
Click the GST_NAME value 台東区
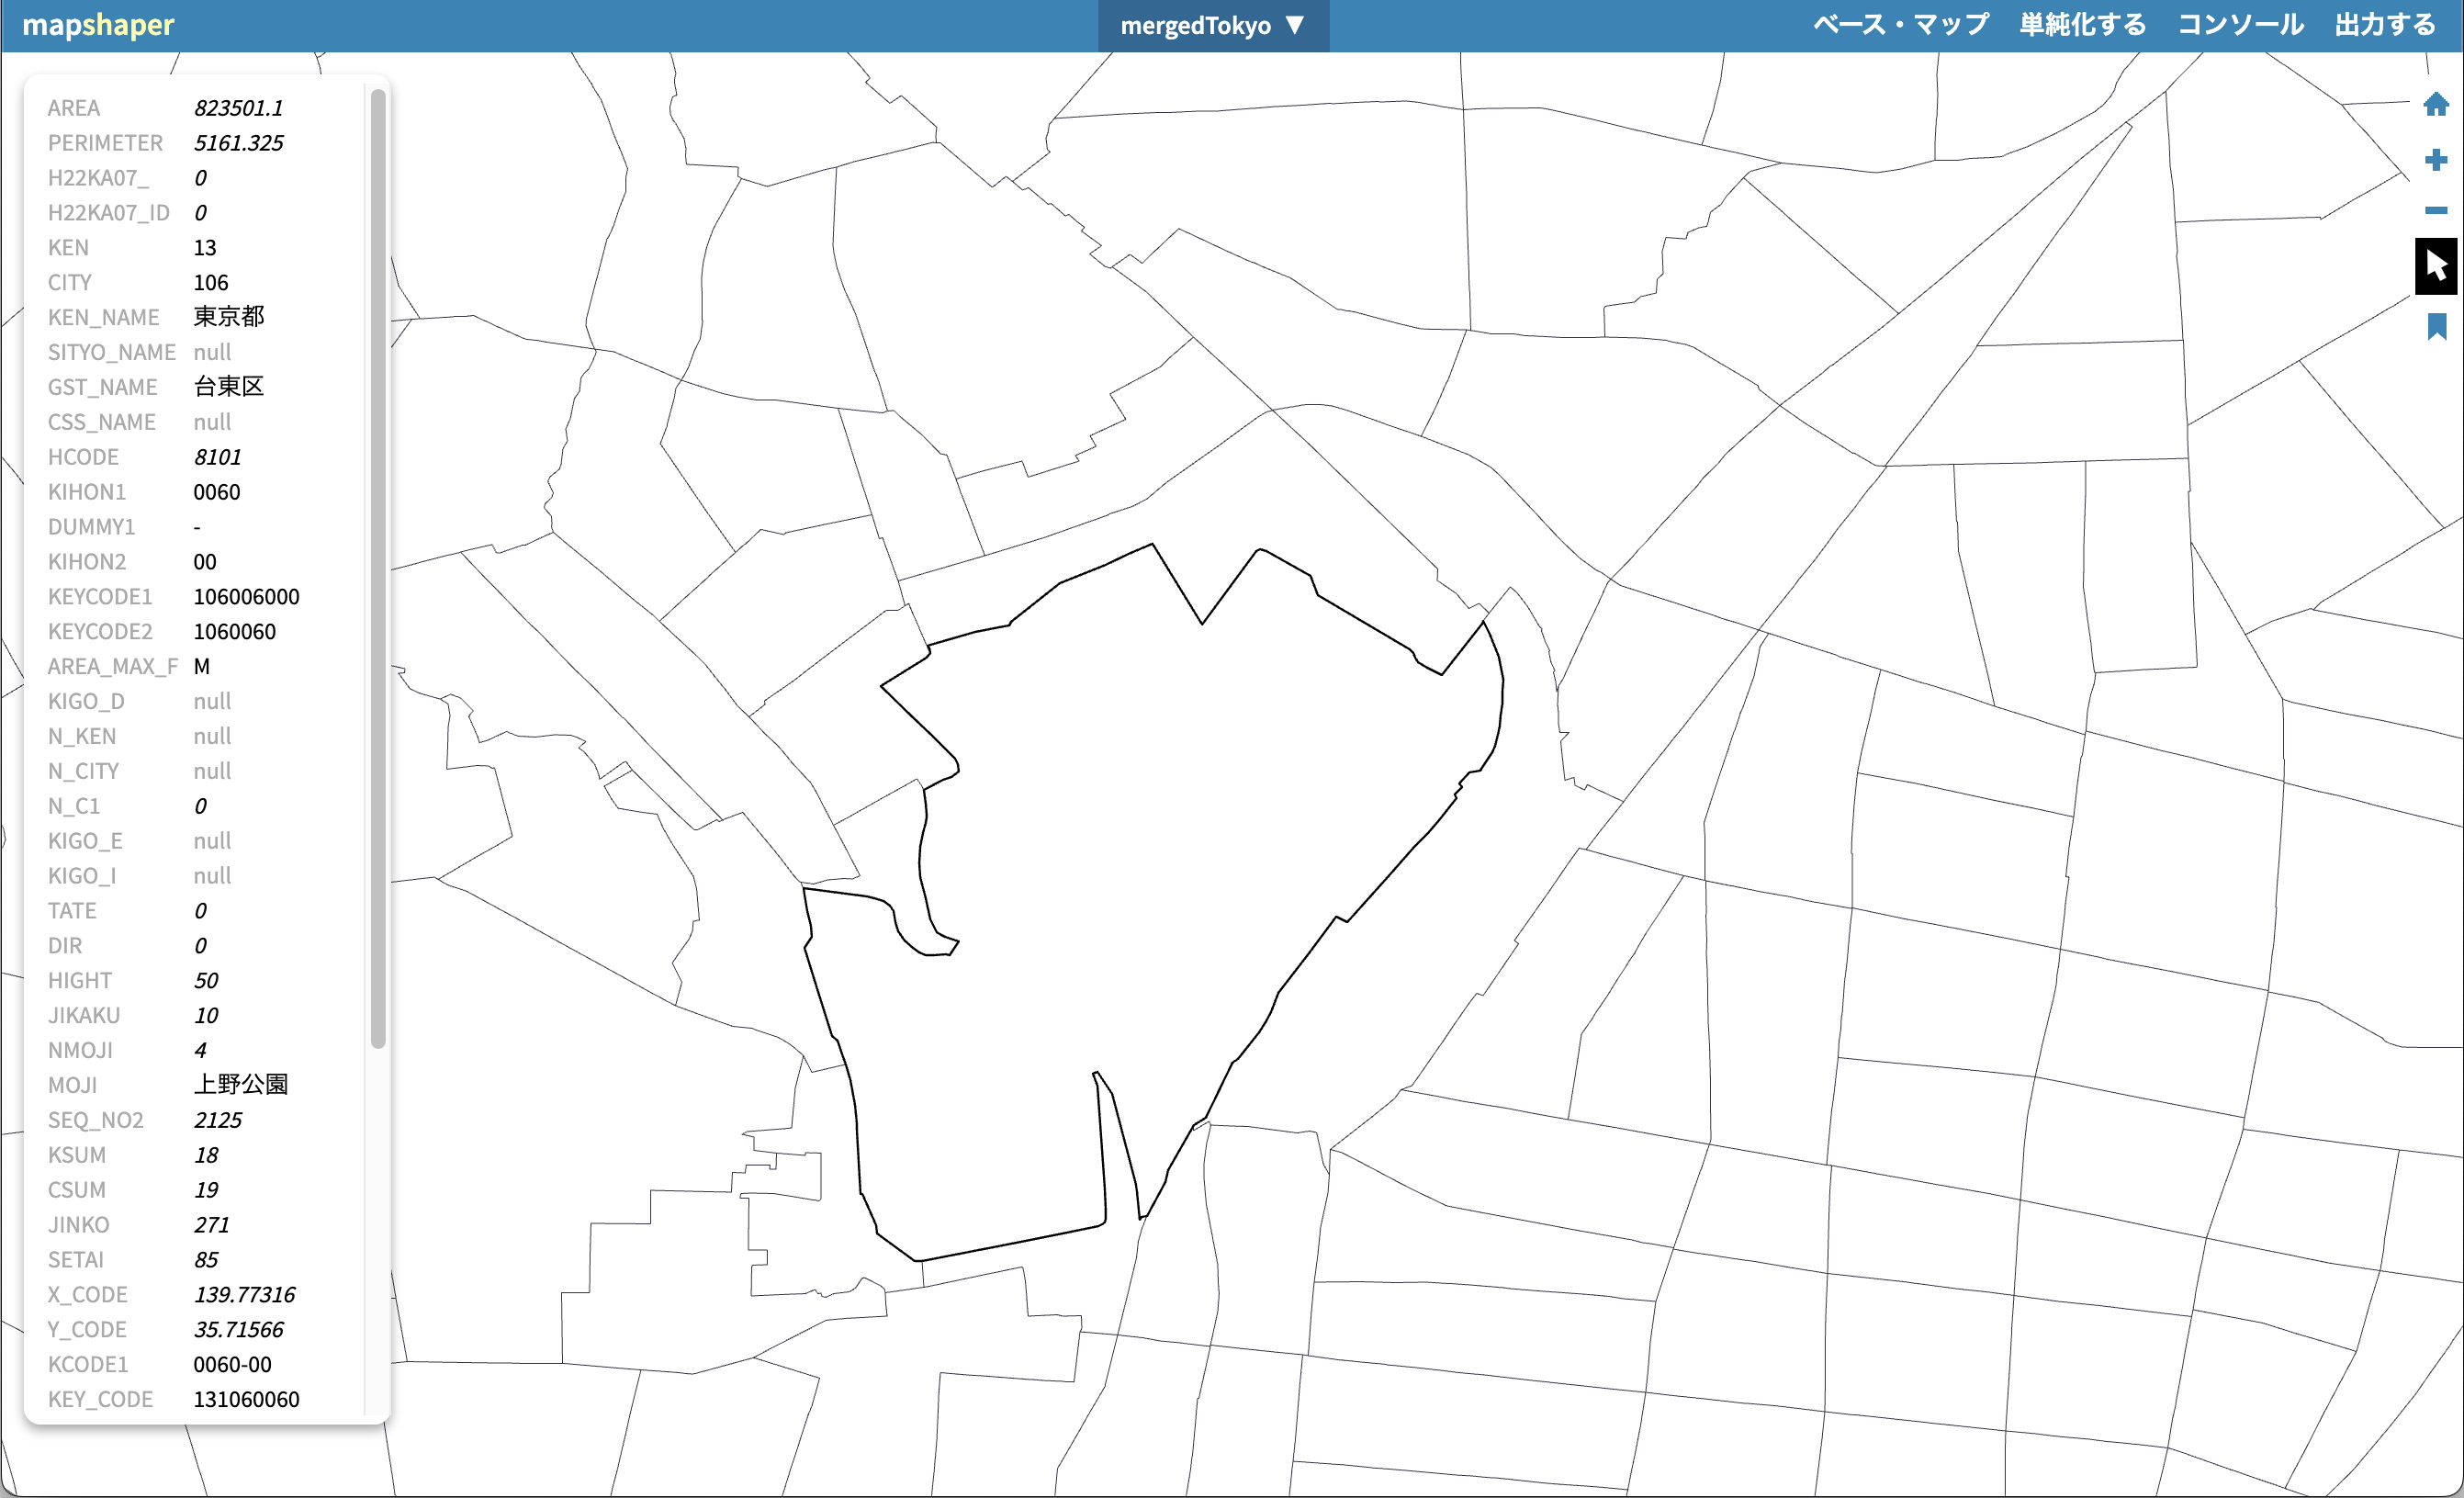(x=228, y=387)
